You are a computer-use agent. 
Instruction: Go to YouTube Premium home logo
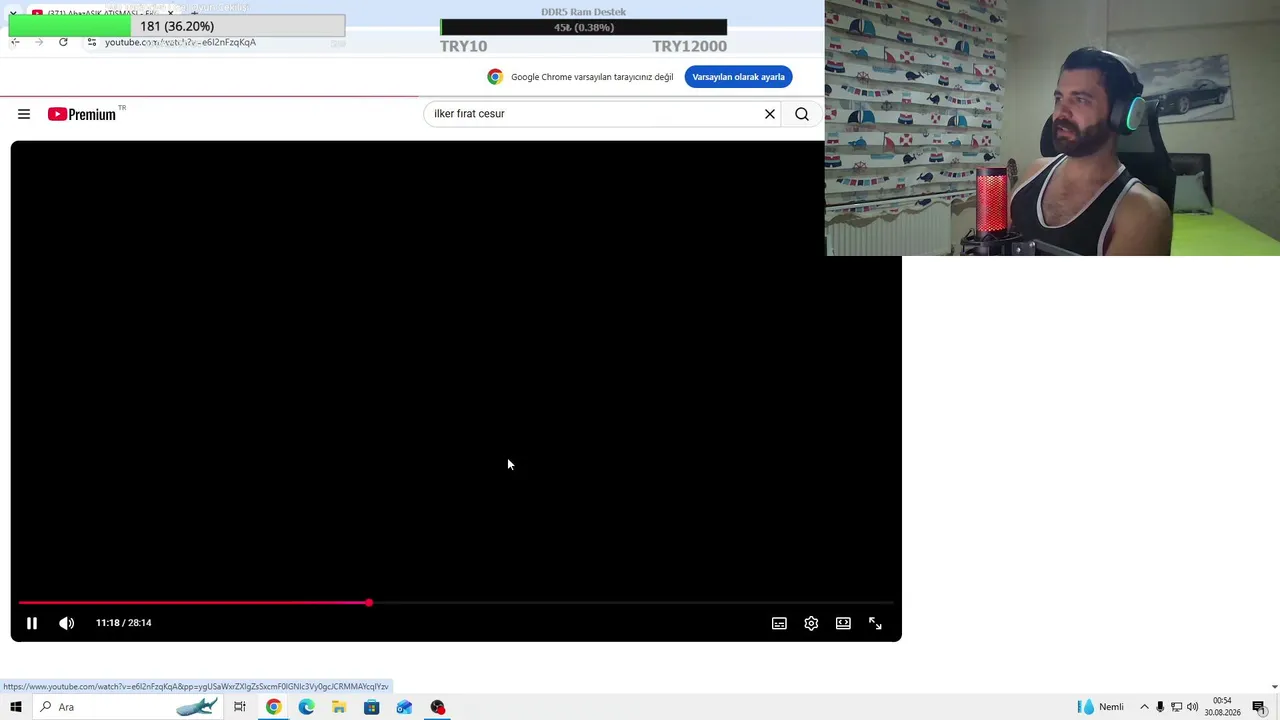point(82,114)
